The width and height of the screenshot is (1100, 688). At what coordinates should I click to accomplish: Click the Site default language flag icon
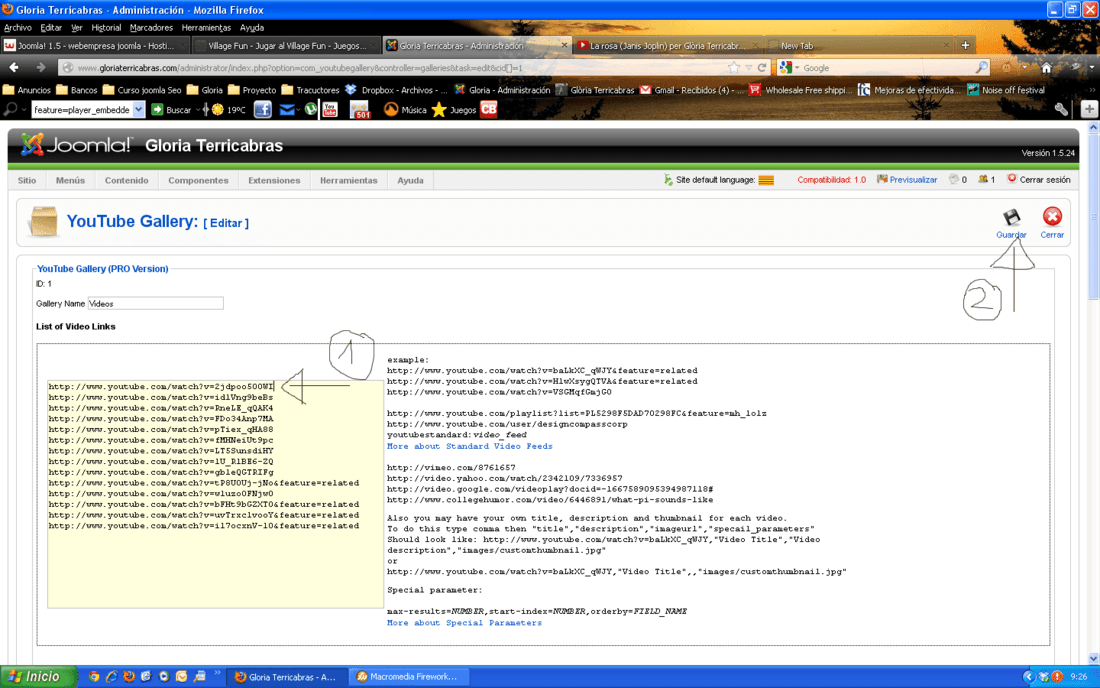766,180
